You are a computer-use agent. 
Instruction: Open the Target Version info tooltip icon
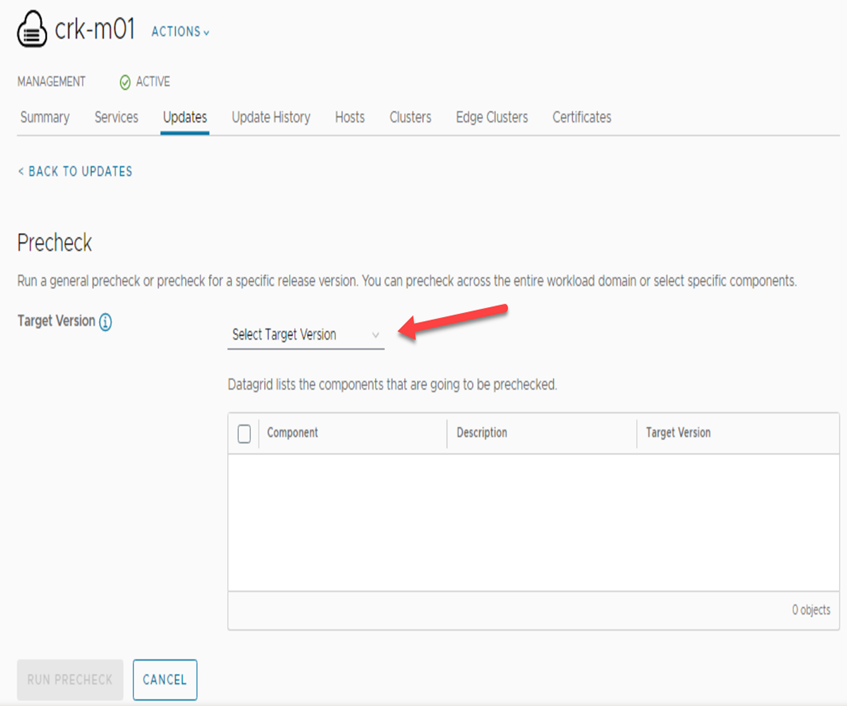point(105,322)
